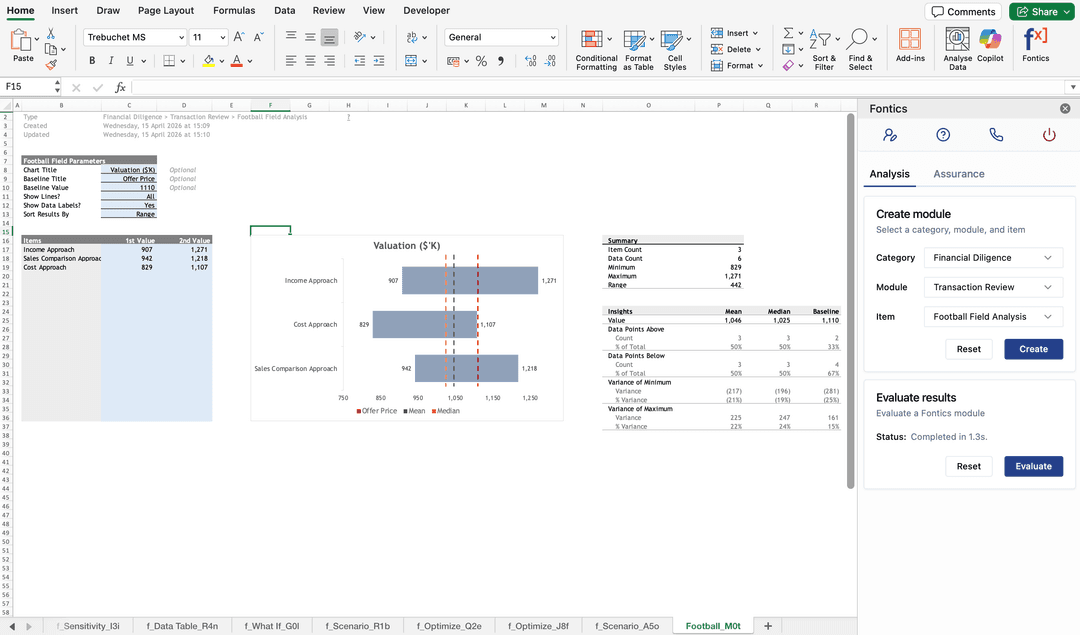Apply percent style format
Screen dimensions: 1080x635
tap(481, 61)
